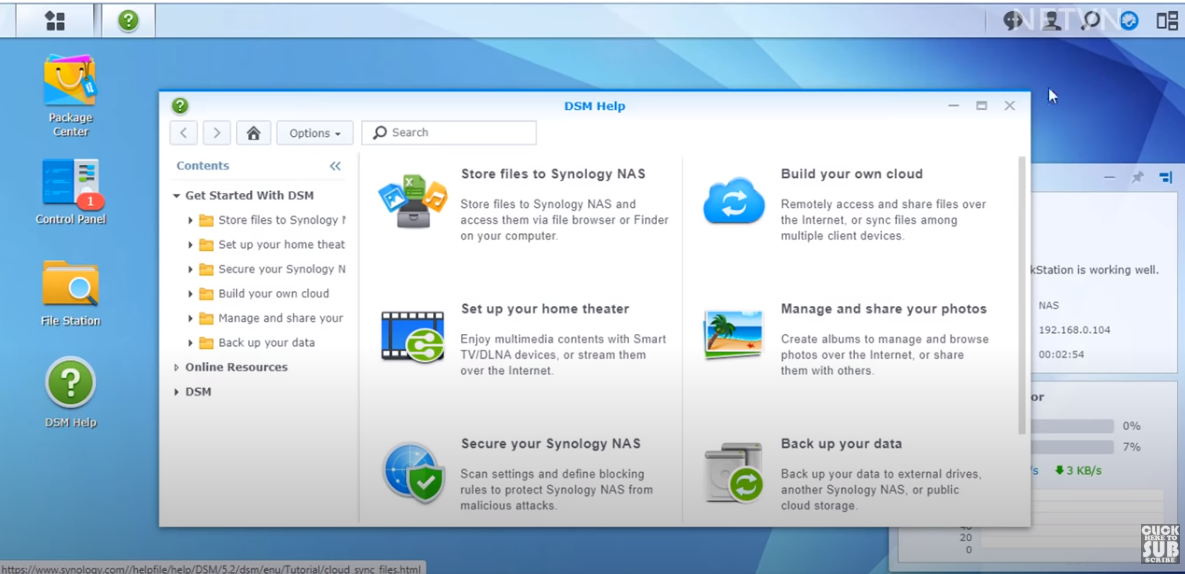This screenshot has width=1185, height=574.
Task: Go back in DSM Help
Action: coord(184,133)
